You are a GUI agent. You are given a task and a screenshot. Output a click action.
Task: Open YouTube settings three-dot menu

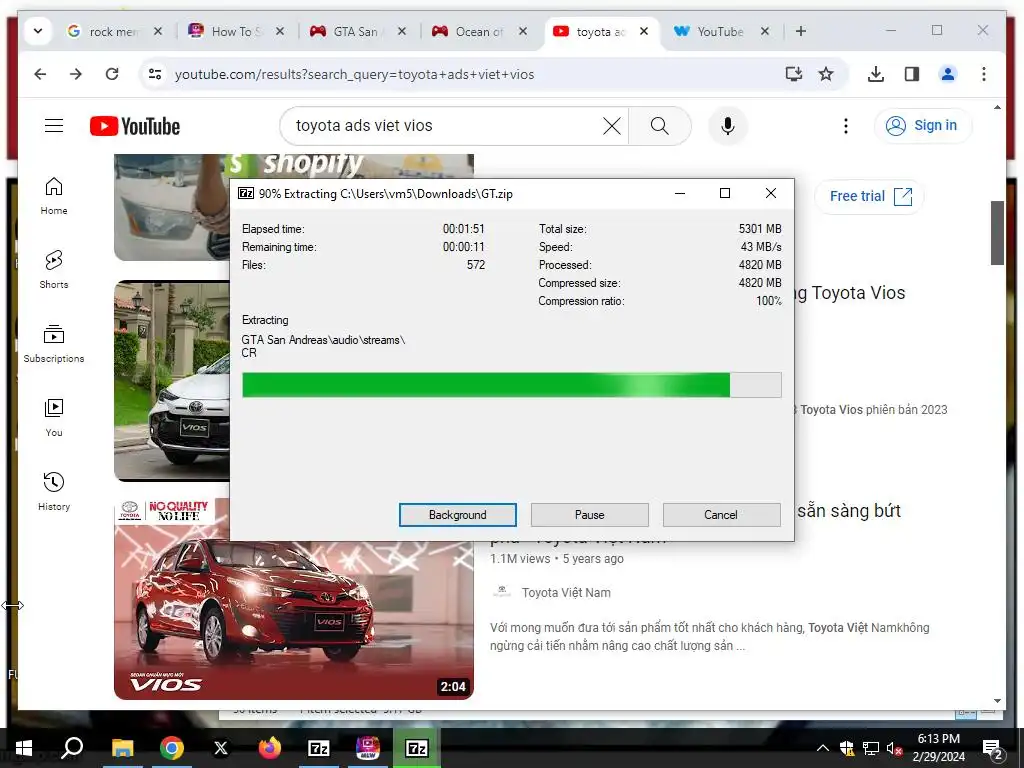846,125
